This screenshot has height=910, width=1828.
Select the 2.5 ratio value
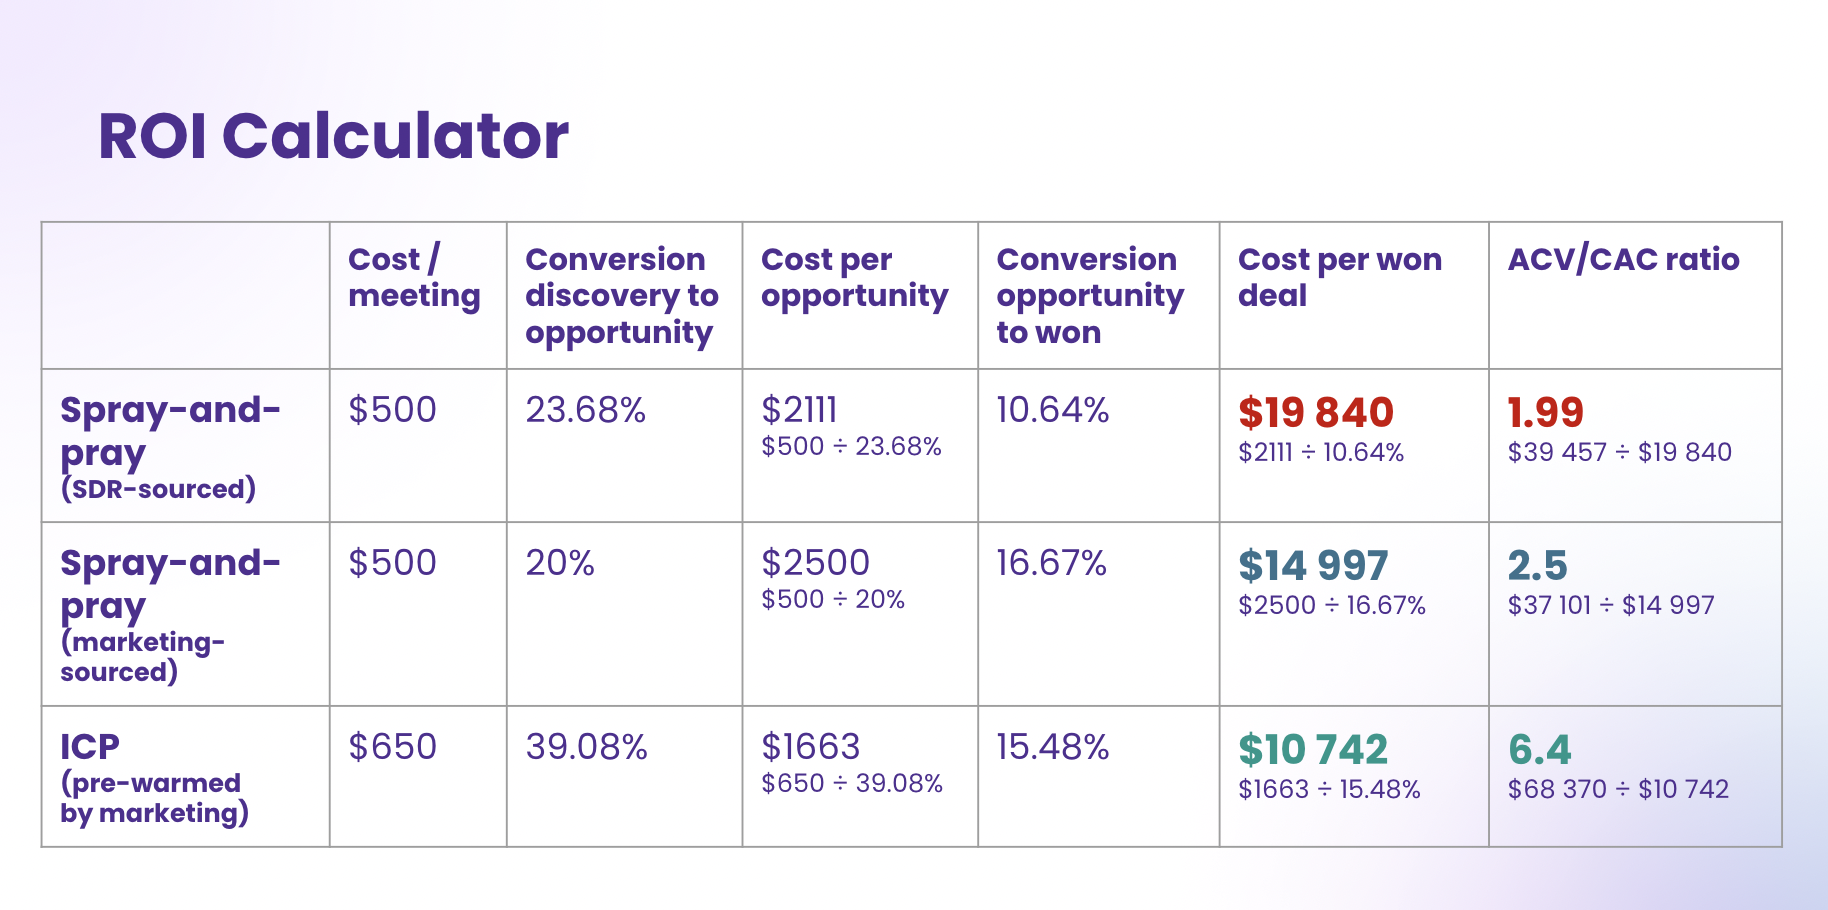(1538, 565)
